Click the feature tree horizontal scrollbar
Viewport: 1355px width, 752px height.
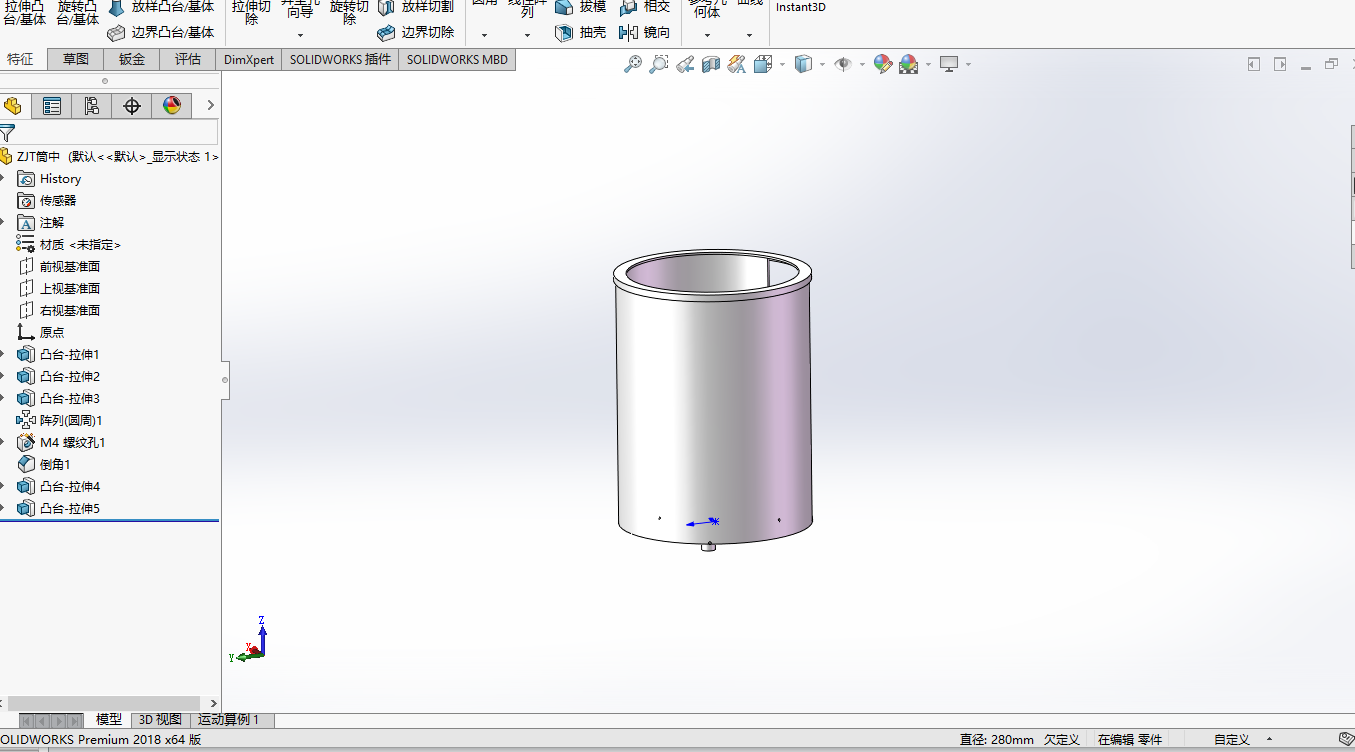click(104, 703)
